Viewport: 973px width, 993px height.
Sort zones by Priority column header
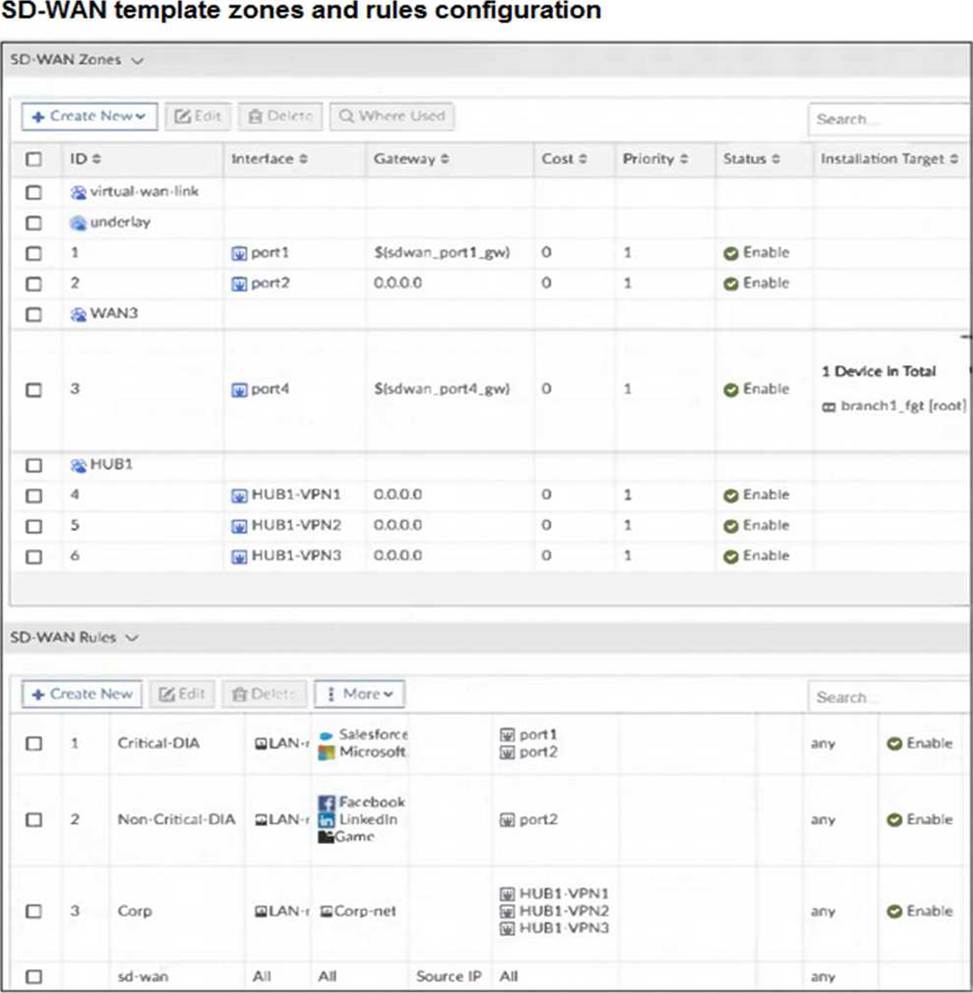click(x=655, y=159)
